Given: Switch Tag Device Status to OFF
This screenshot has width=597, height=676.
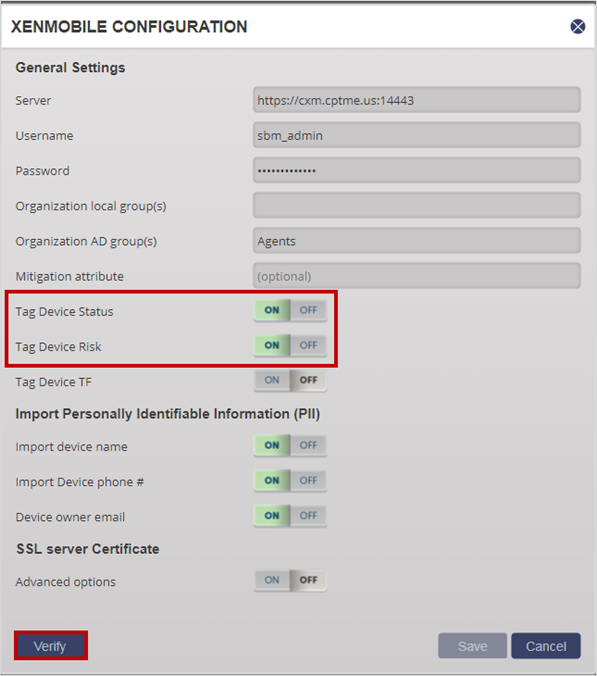Looking at the screenshot, I should 309,310.
